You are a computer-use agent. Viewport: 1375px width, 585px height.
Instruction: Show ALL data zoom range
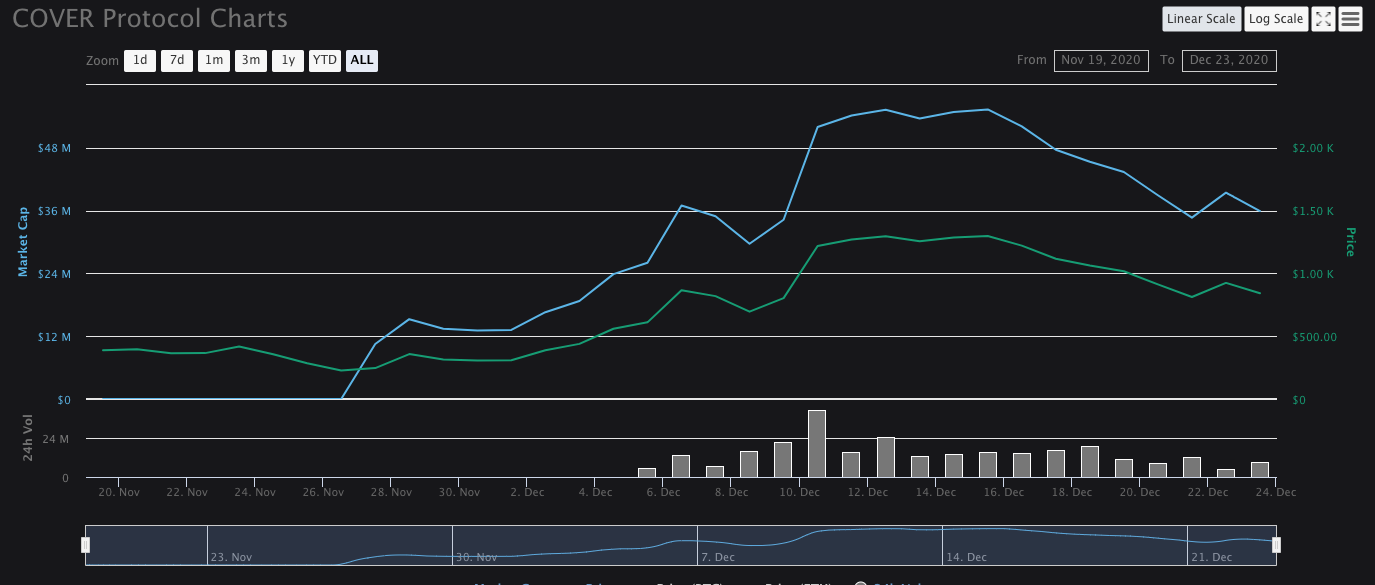pyautogui.click(x=362, y=61)
